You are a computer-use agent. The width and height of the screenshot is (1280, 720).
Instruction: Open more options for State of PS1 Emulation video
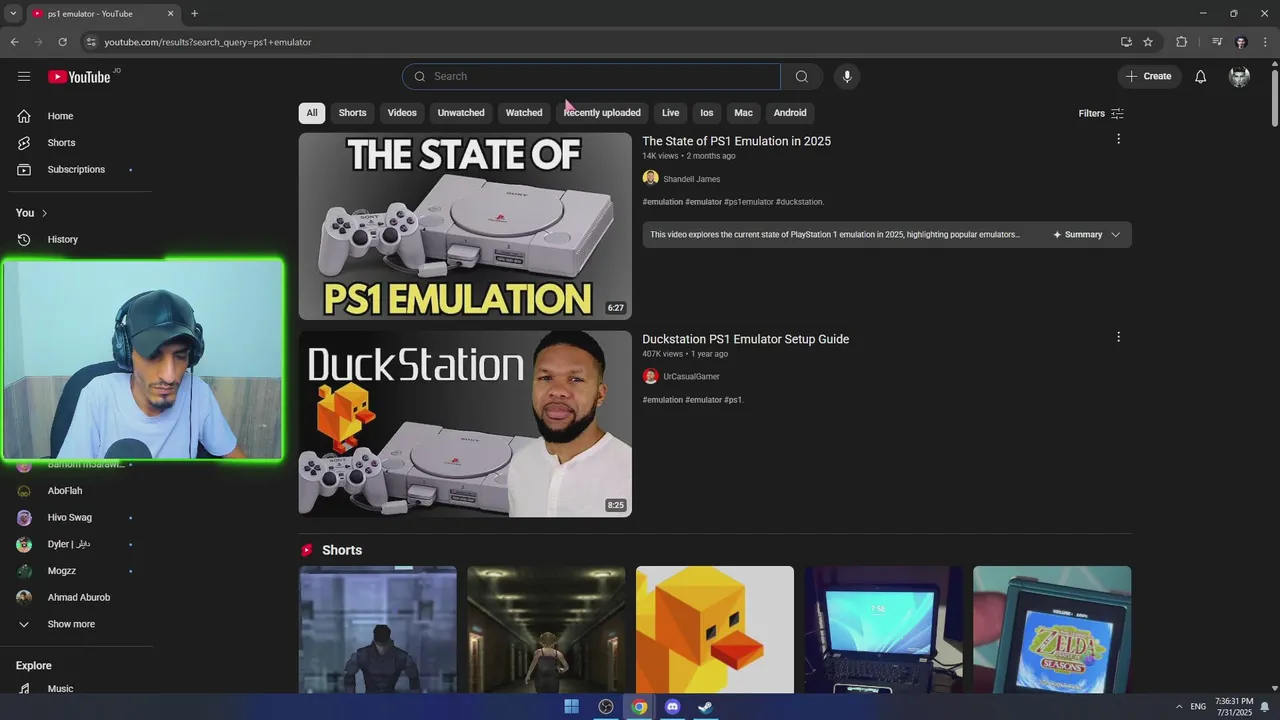(1118, 139)
